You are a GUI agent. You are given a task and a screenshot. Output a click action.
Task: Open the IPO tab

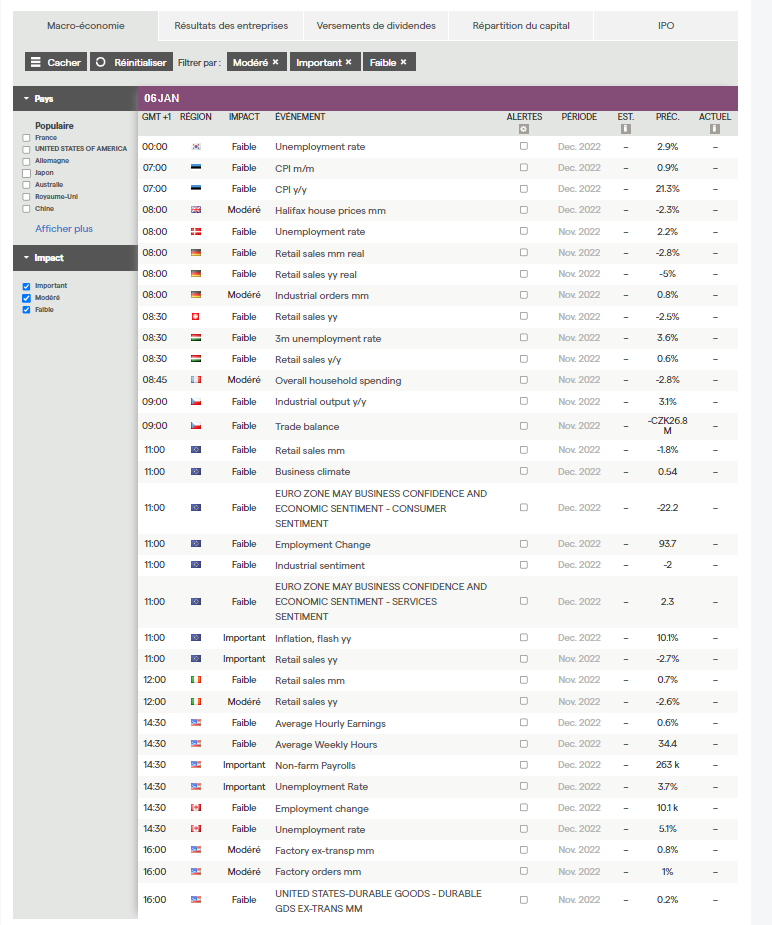666,26
